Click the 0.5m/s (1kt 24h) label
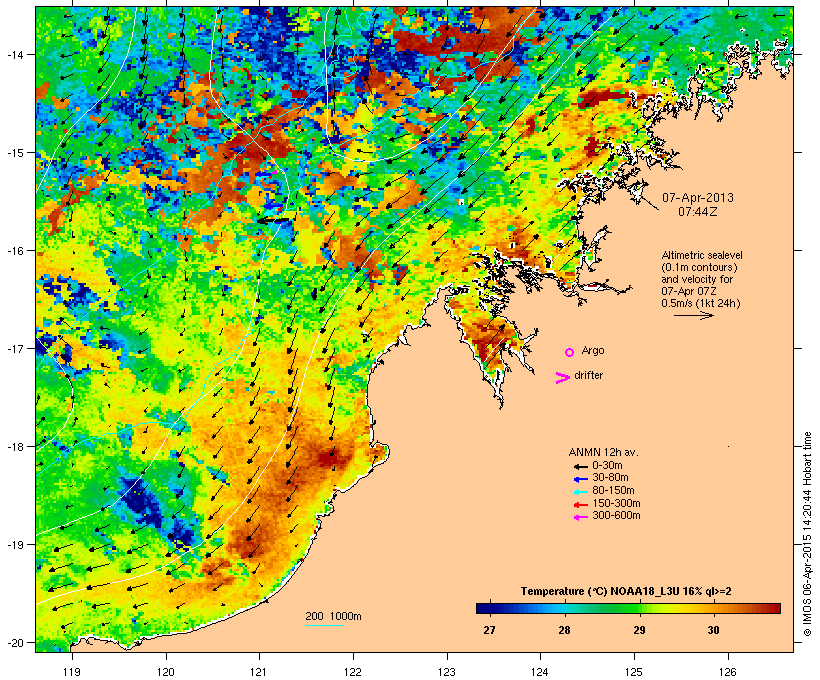Viewport: 820px width, 680px height. coord(701,303)
